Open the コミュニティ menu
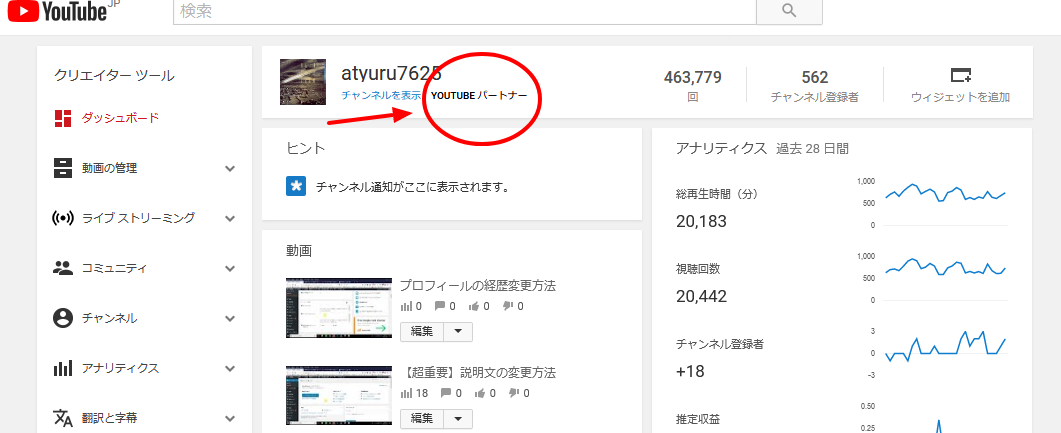 [x=114, y=268]
